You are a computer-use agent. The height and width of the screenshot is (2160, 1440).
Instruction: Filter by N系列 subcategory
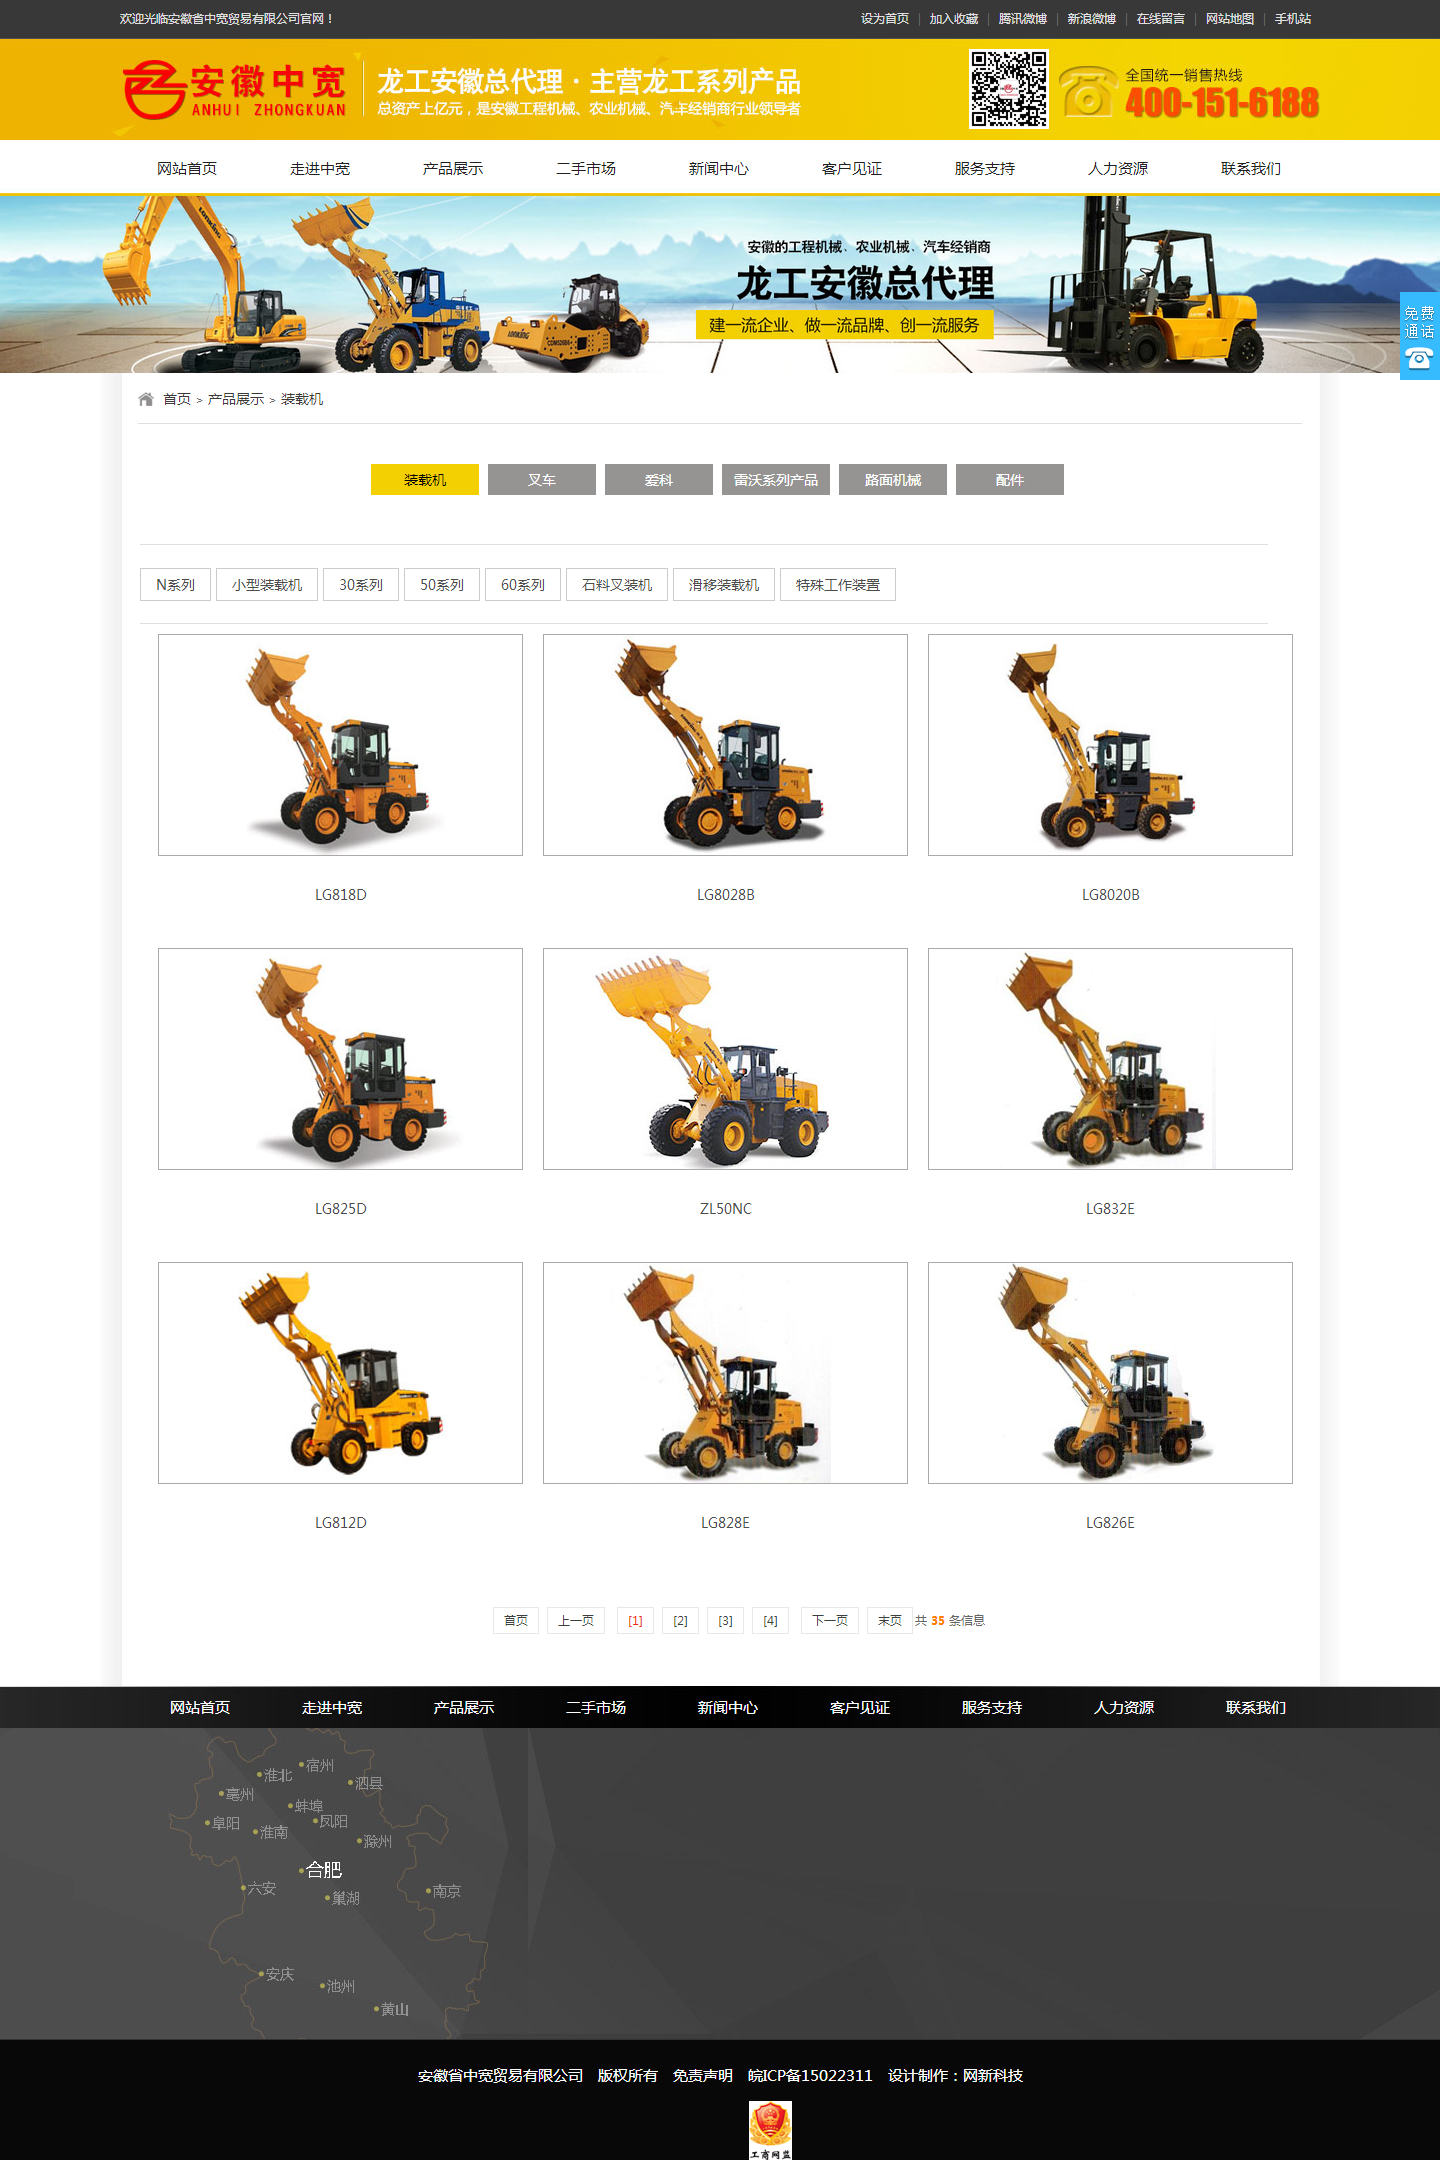click(175, 585)
